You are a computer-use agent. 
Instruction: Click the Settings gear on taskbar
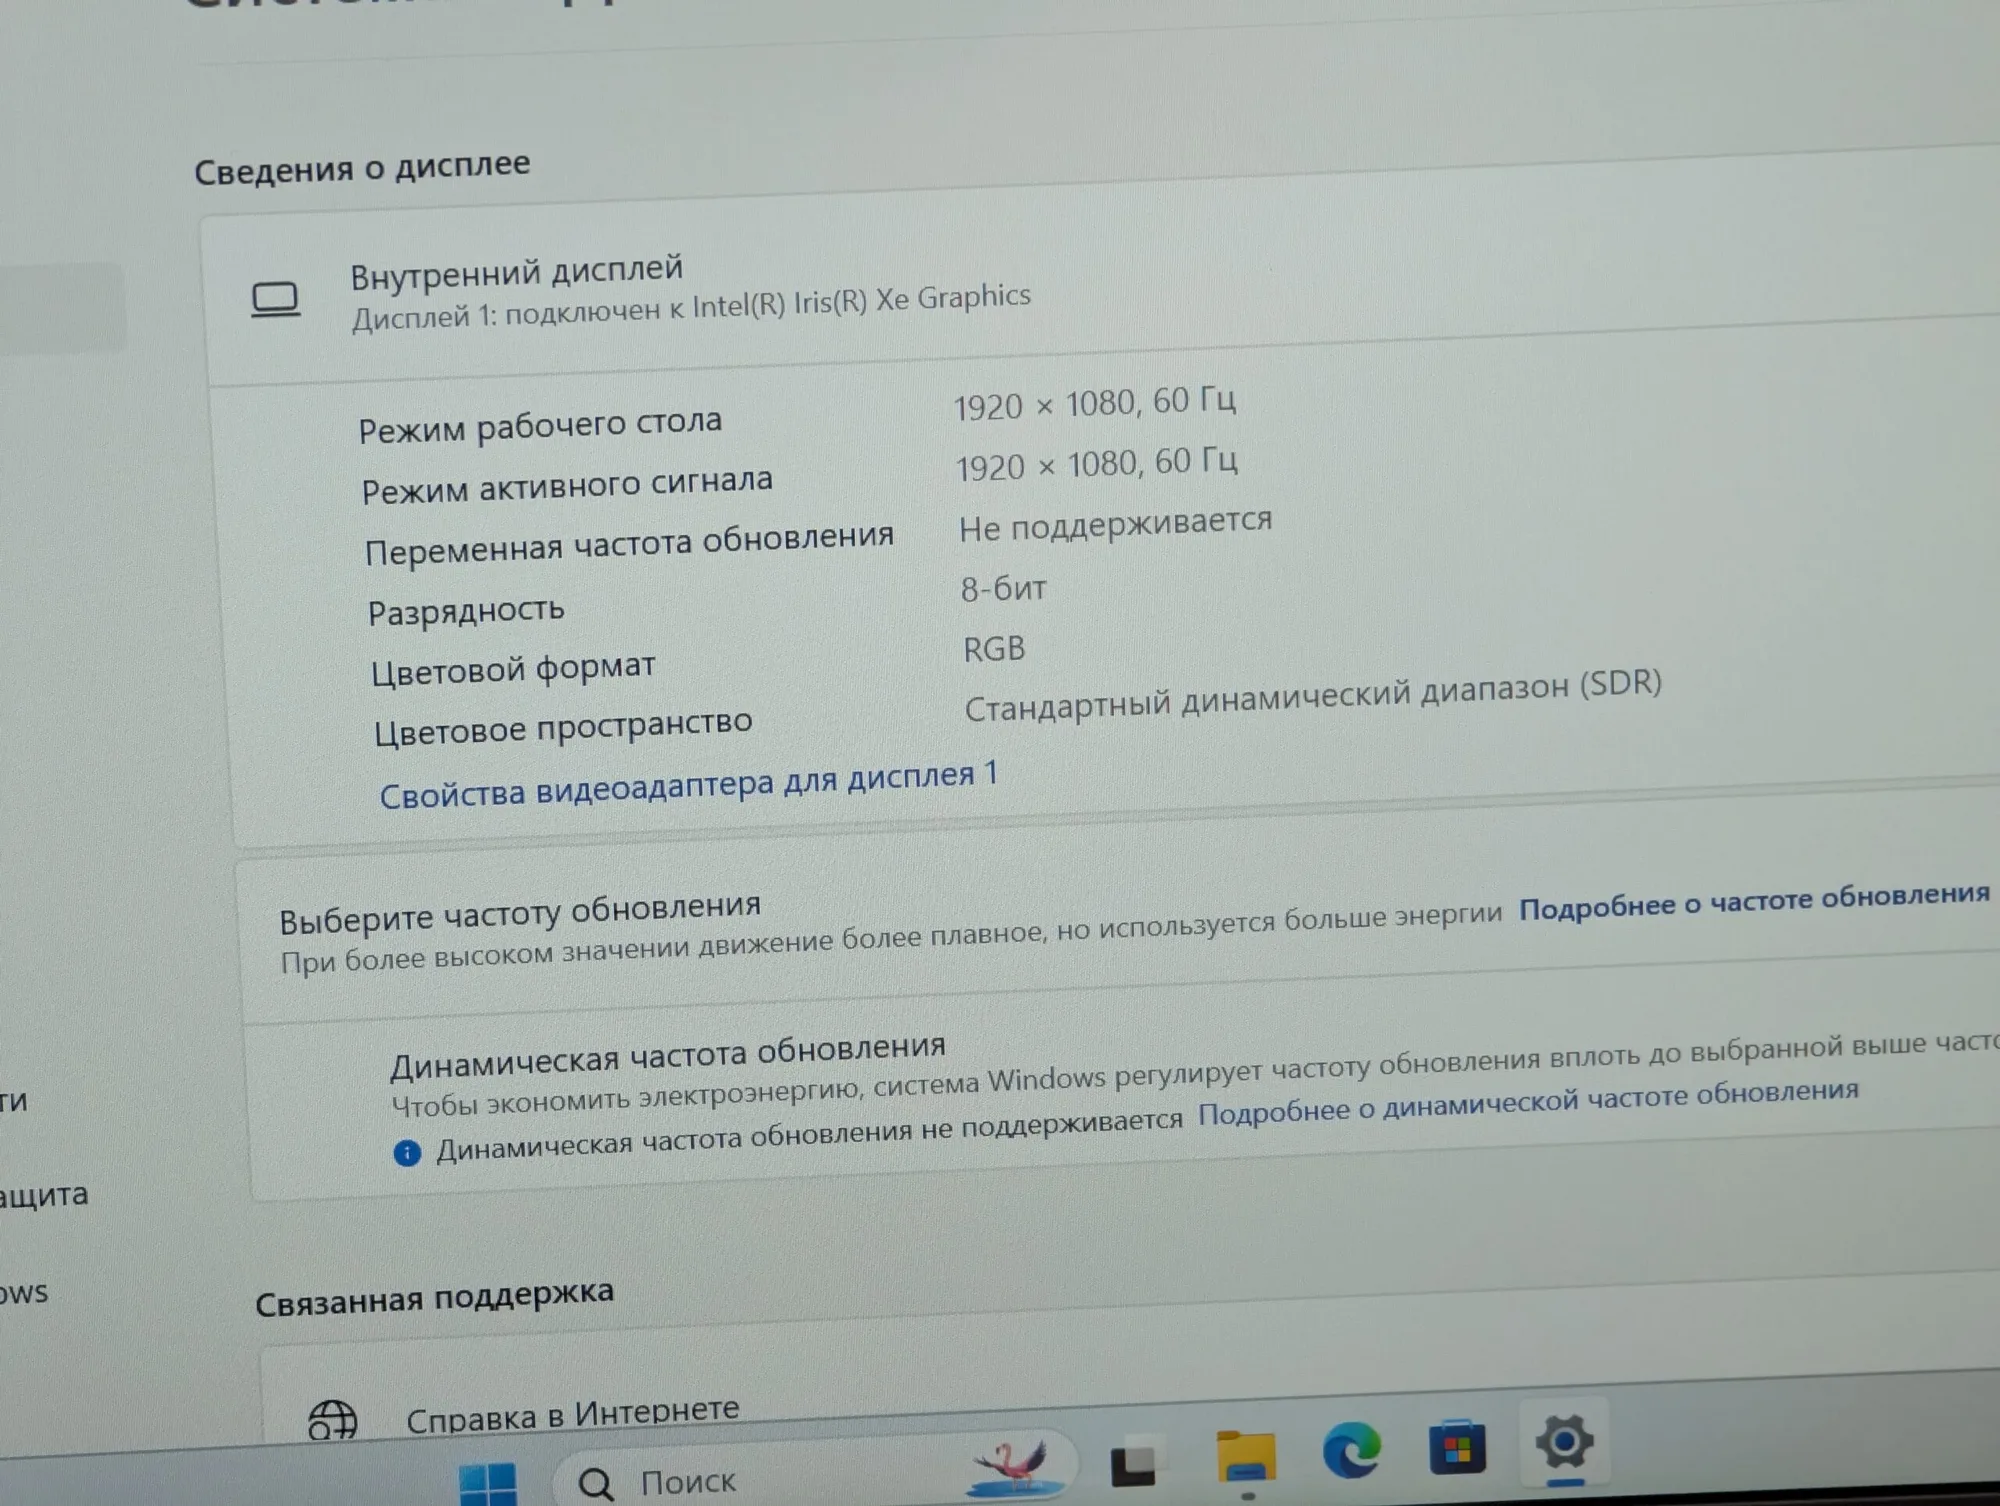(1564, 1441)
